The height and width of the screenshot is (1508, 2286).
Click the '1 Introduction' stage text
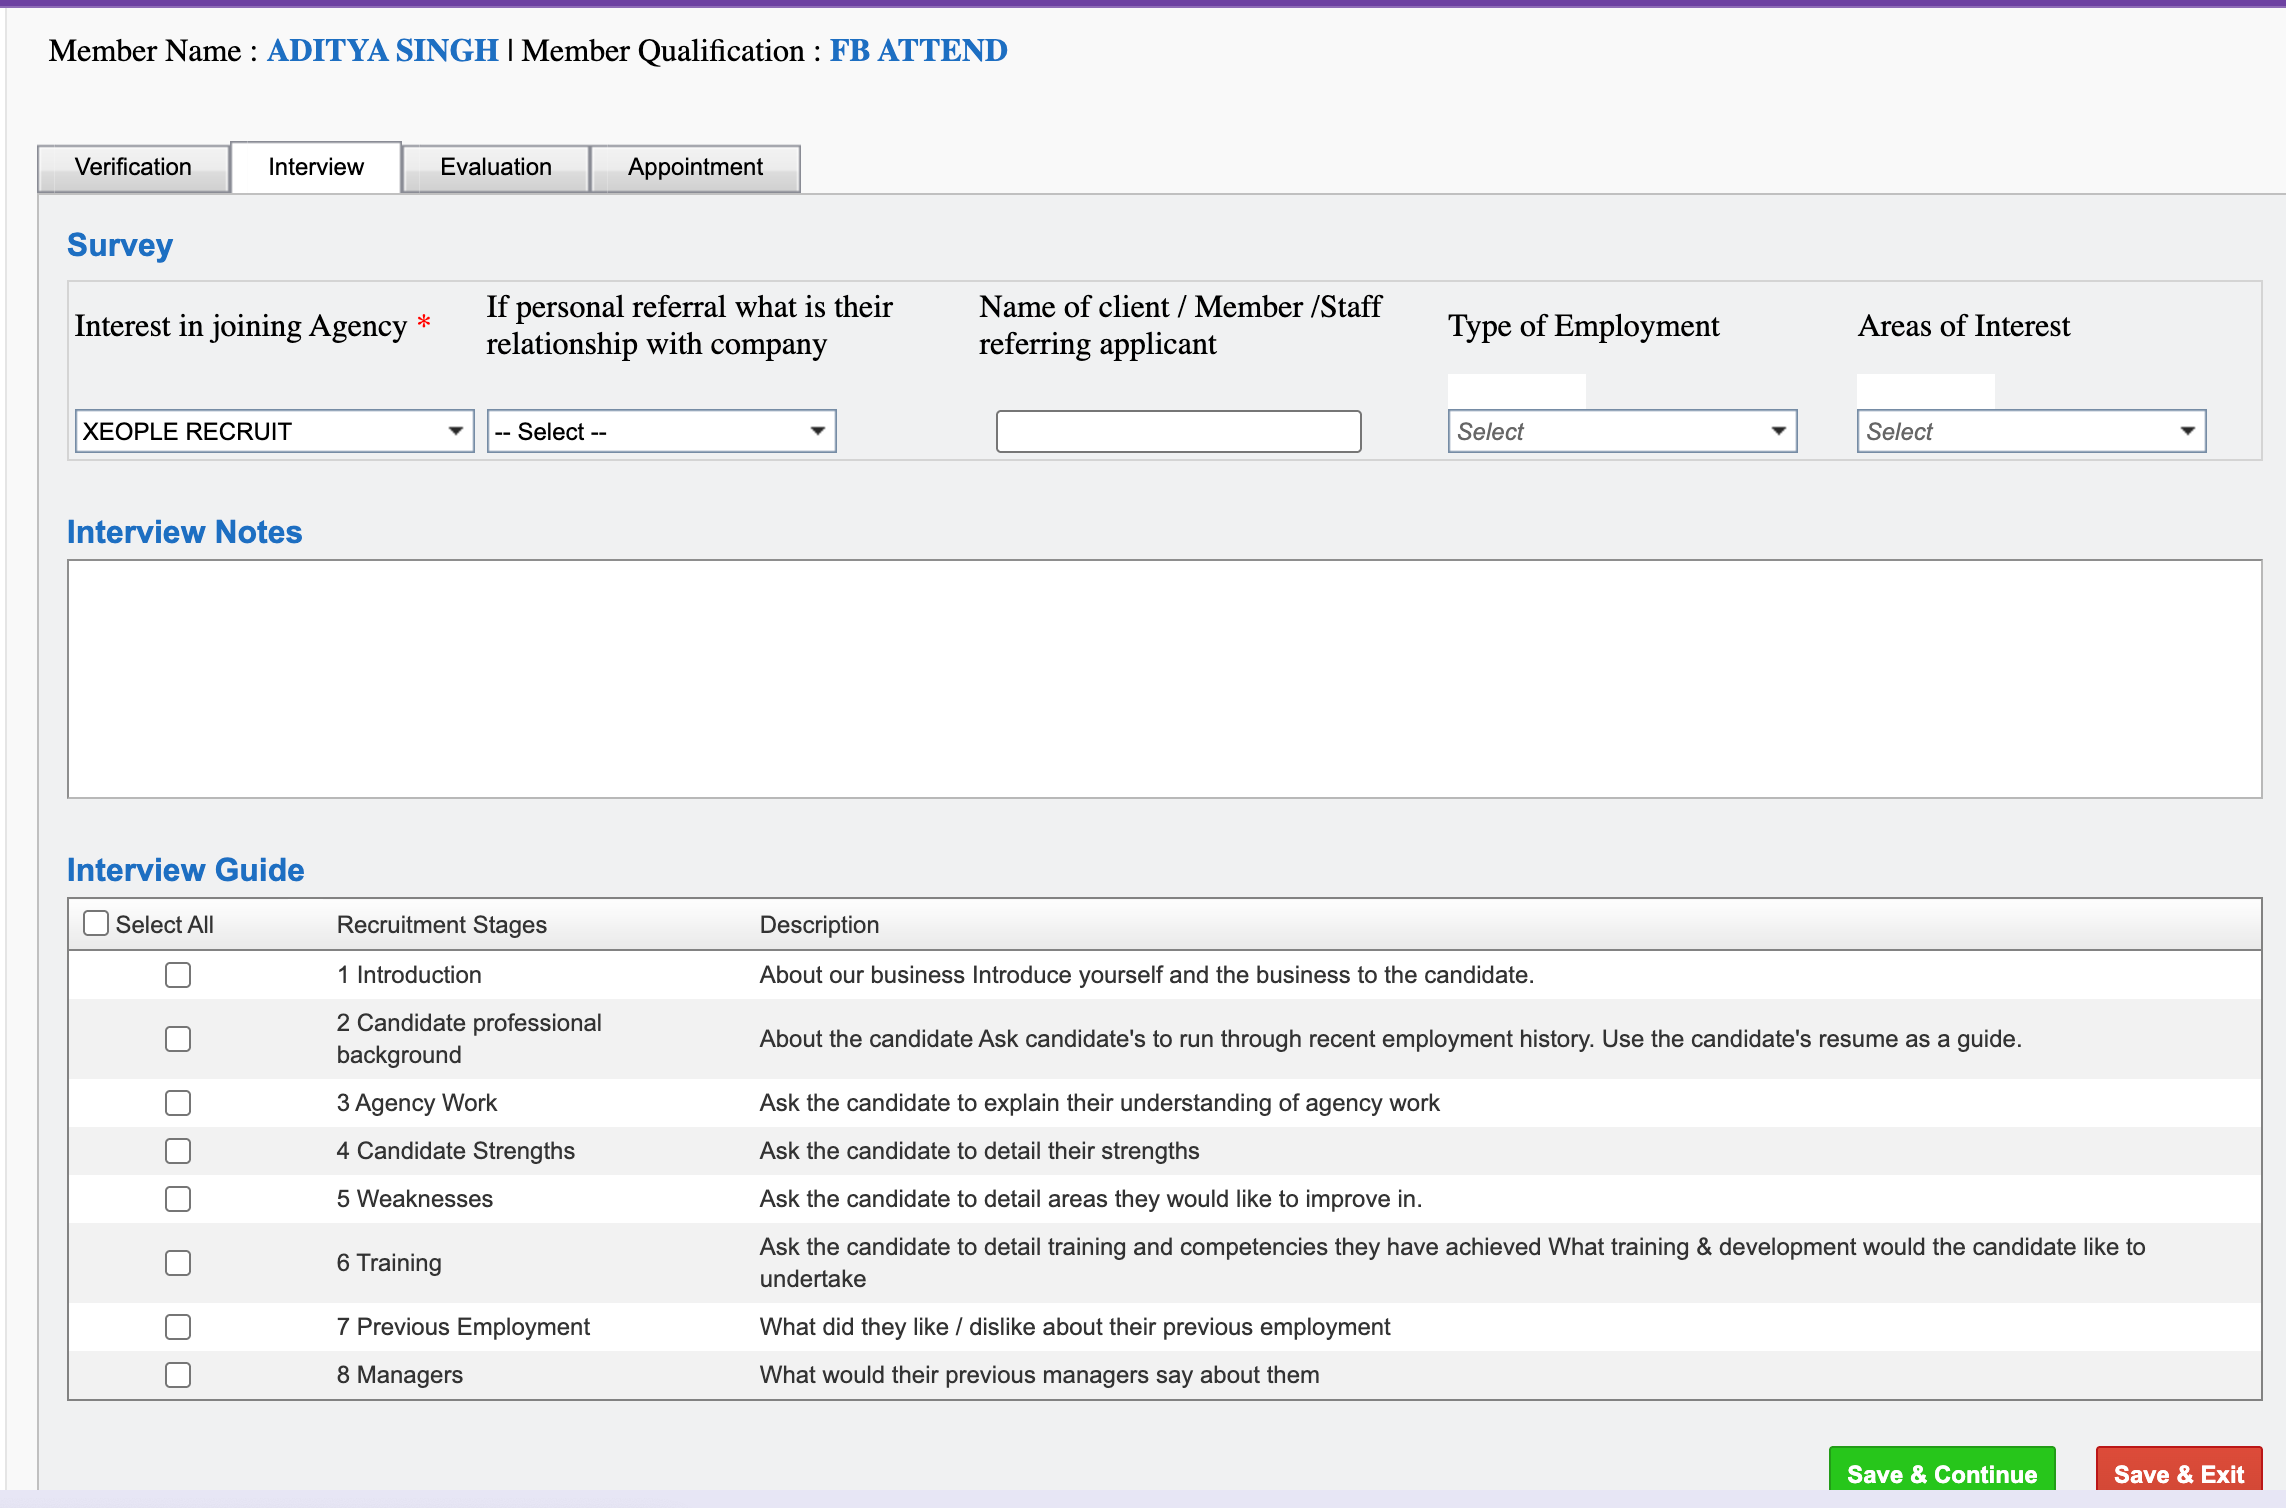[x=409, y=975]
